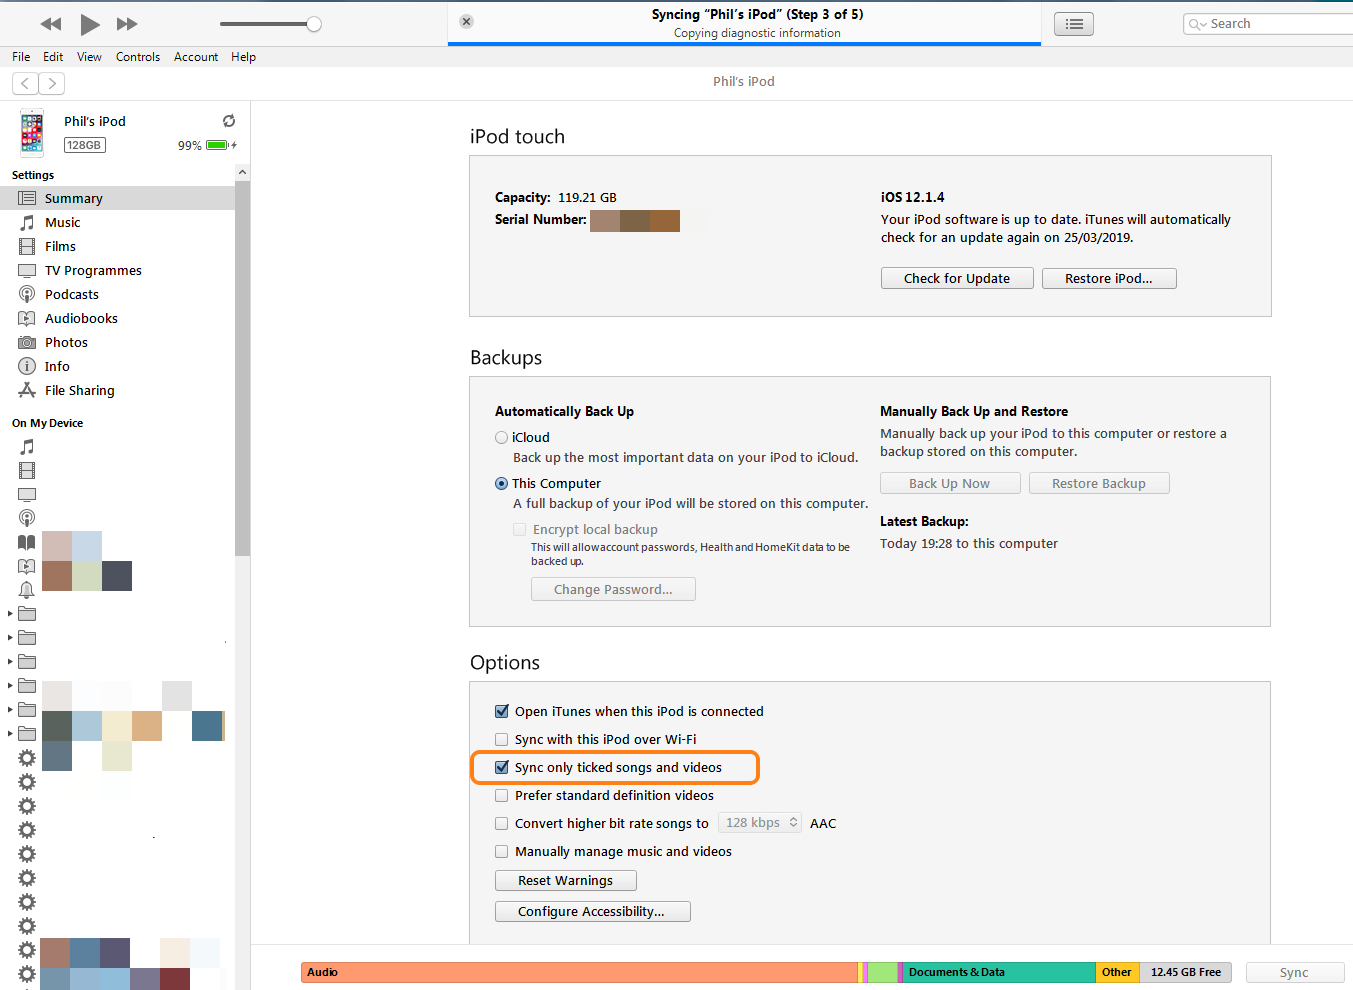Click the Sync button
The height and width of the screenshot is (990, 1353).
coord(1294,972)
